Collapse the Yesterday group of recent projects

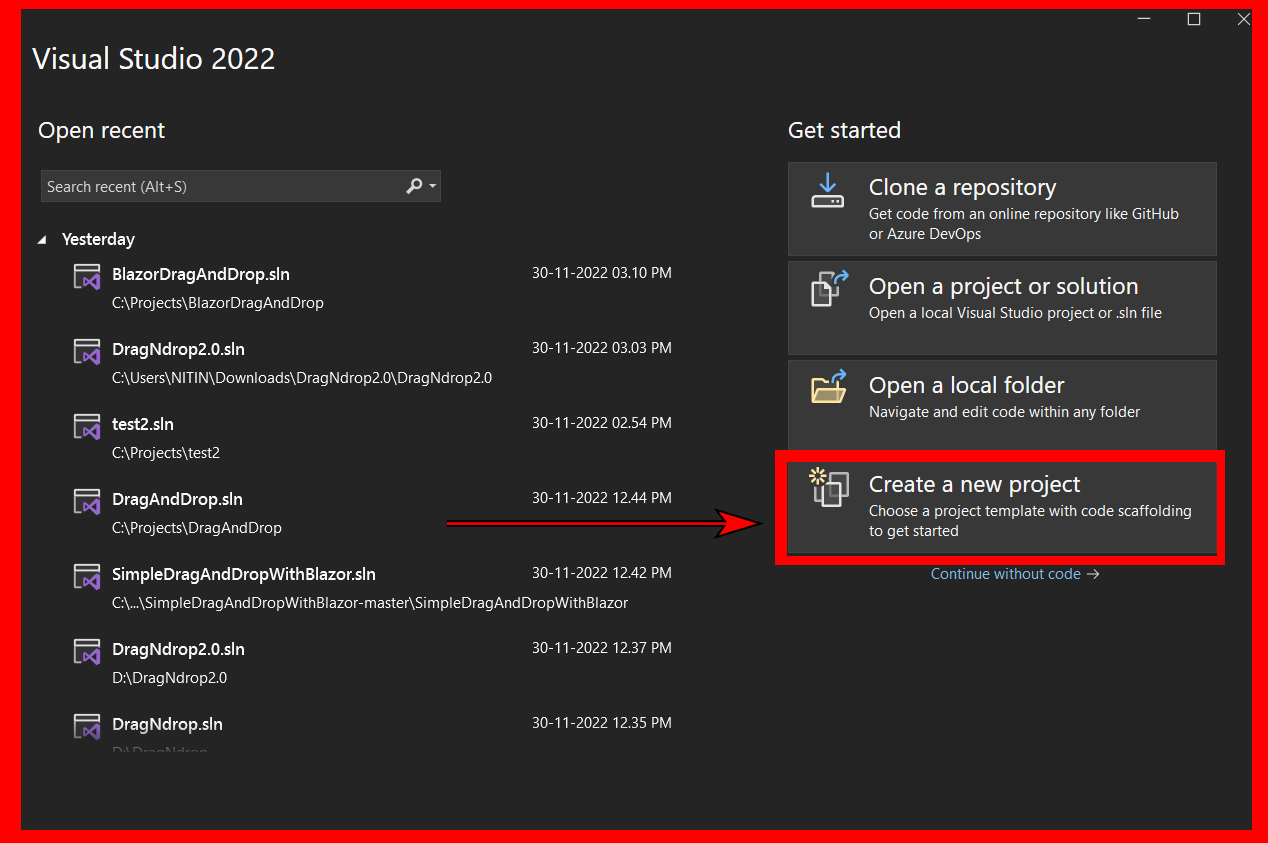click(41, 238)
